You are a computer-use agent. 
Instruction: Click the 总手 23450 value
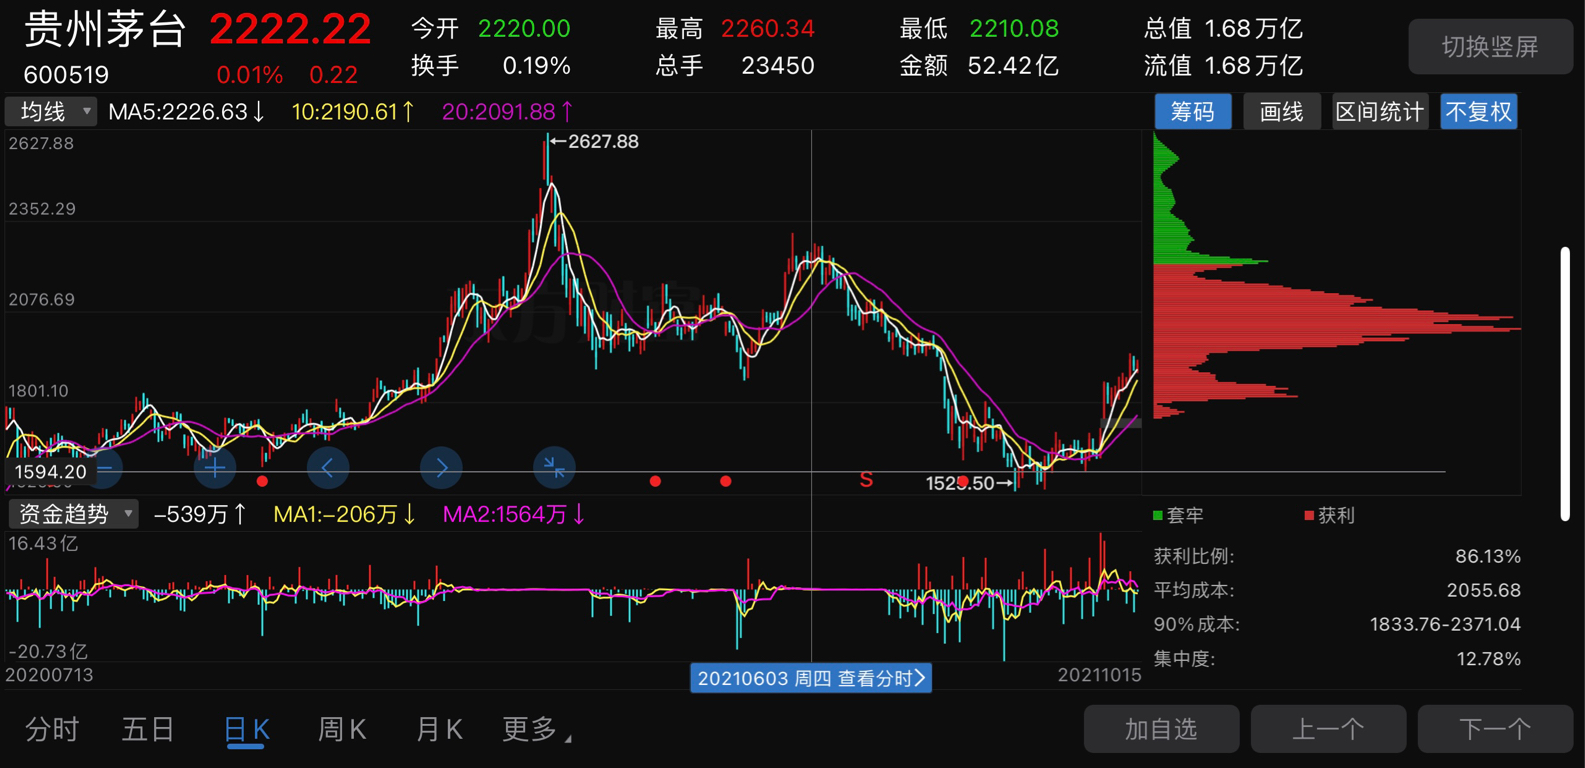pos(778,66)
